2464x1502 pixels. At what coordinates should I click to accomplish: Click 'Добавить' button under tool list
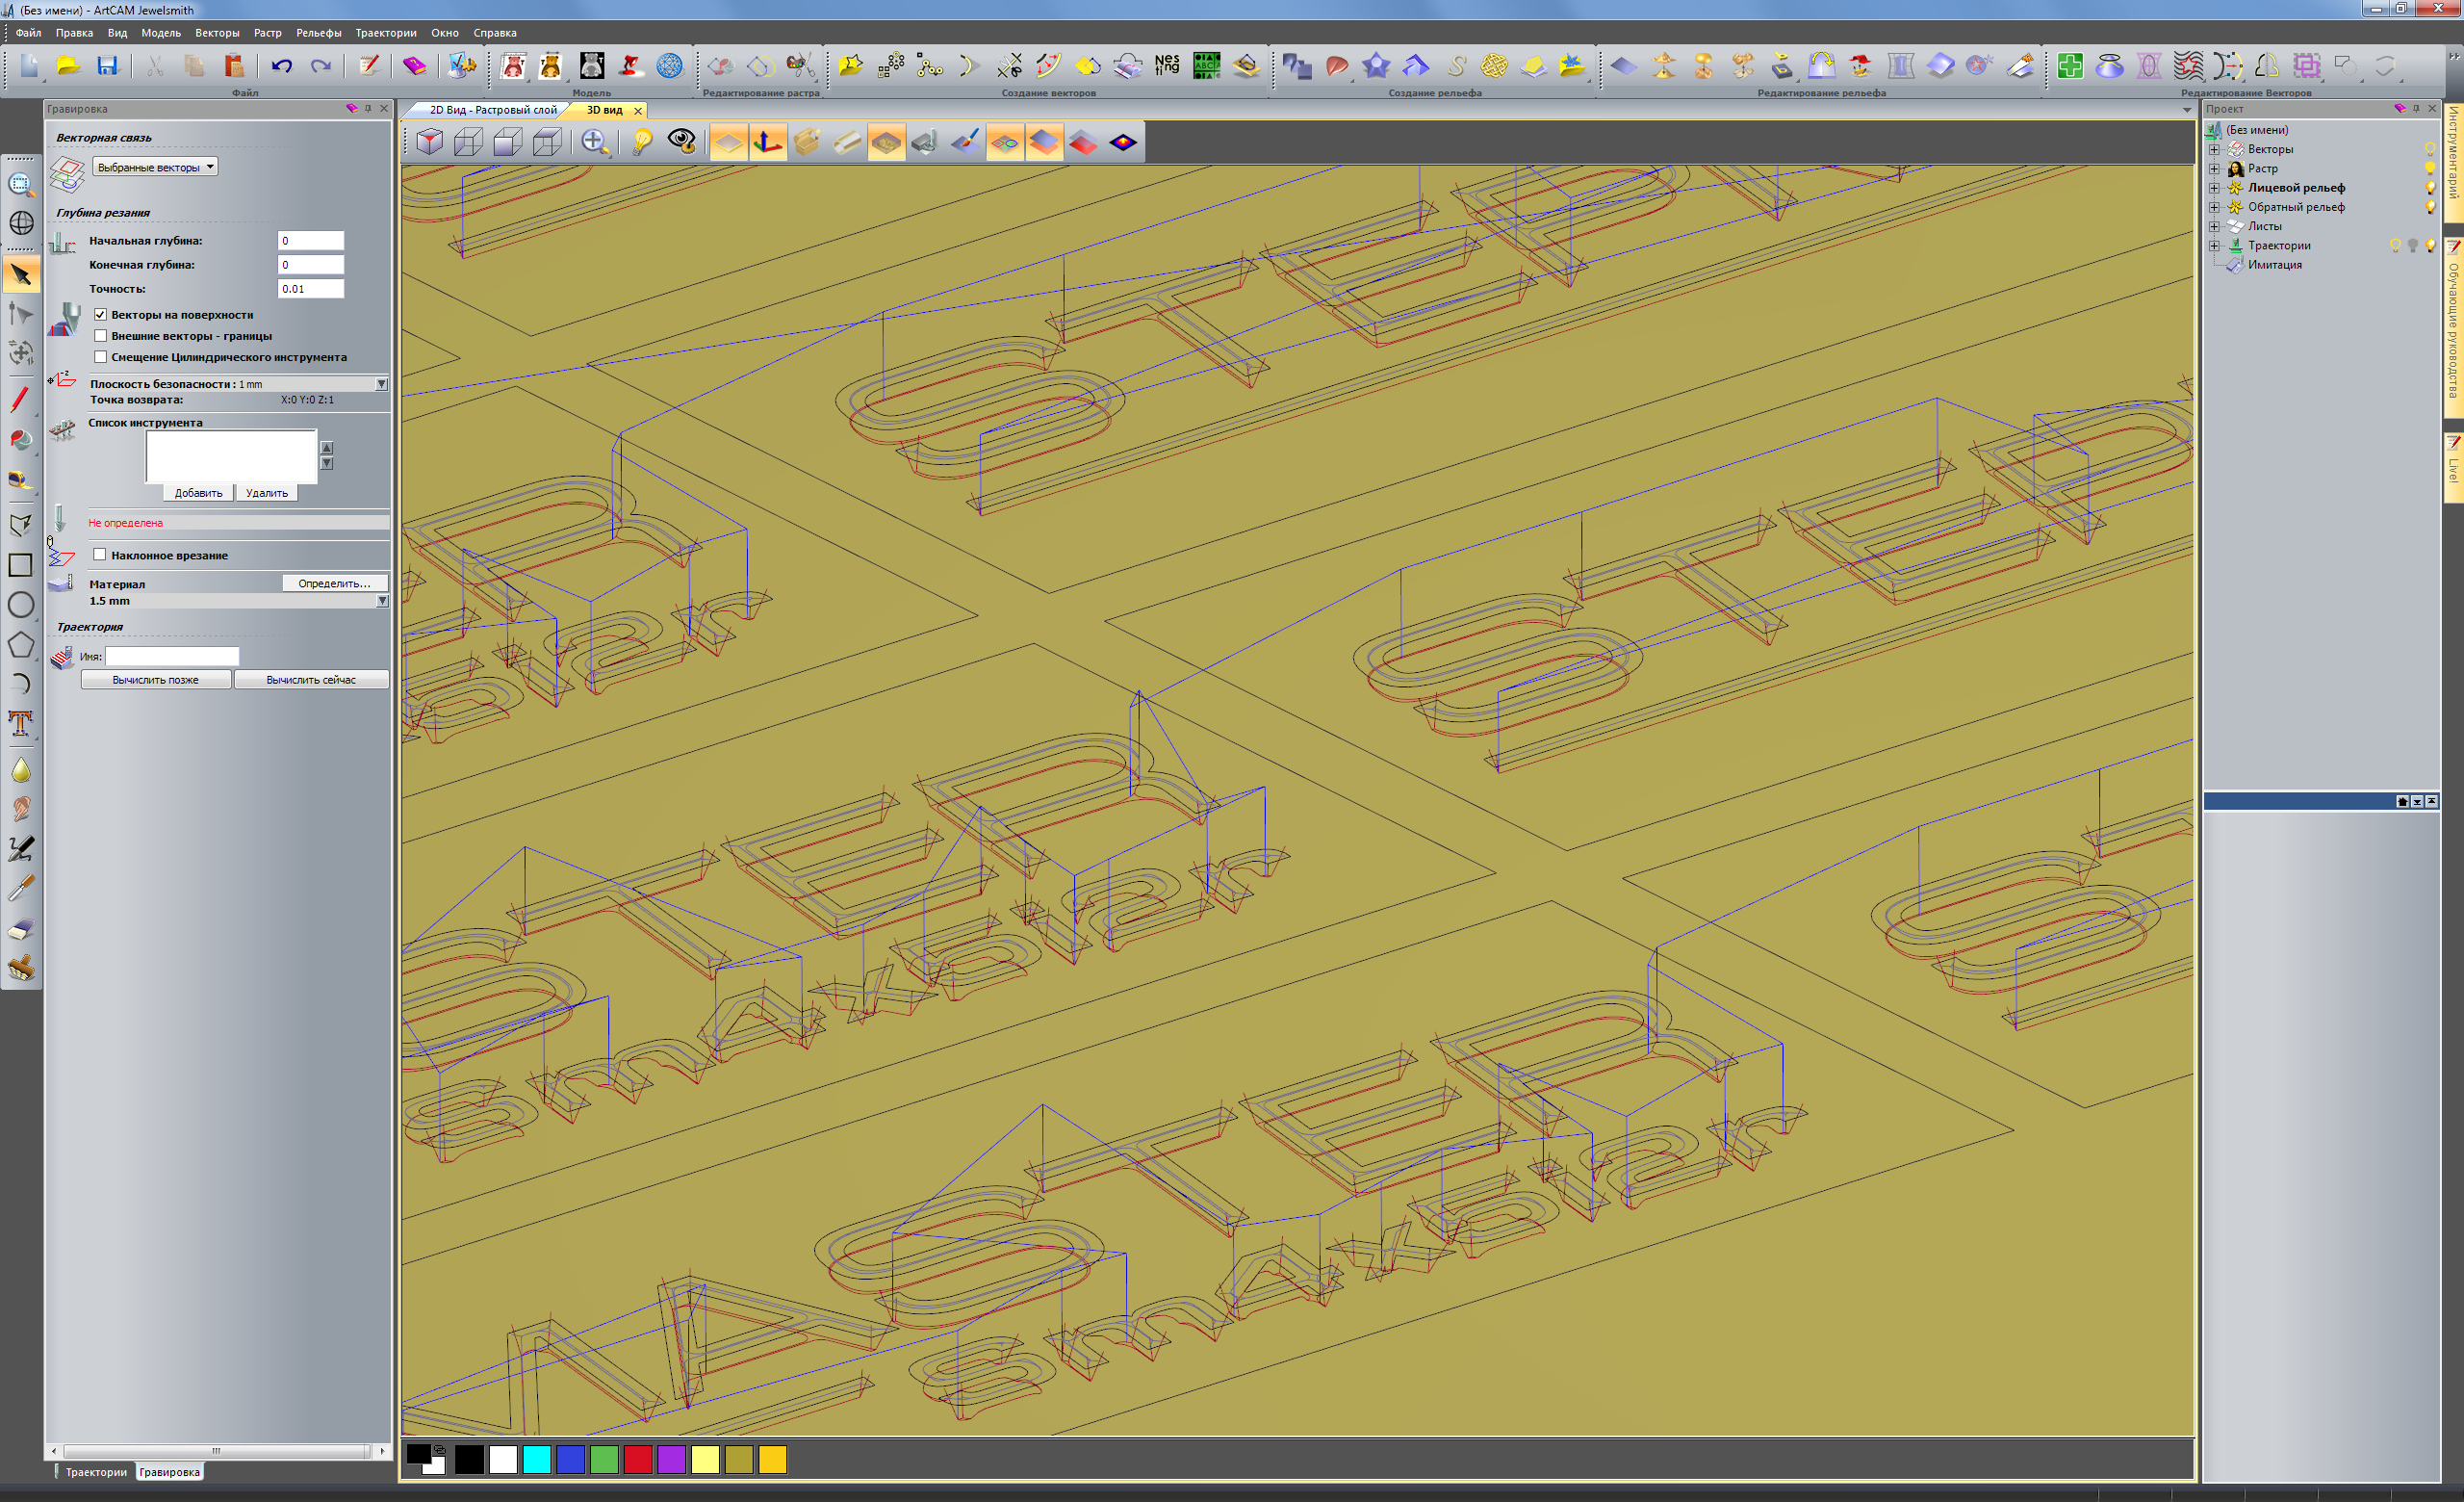coord(198,493)
